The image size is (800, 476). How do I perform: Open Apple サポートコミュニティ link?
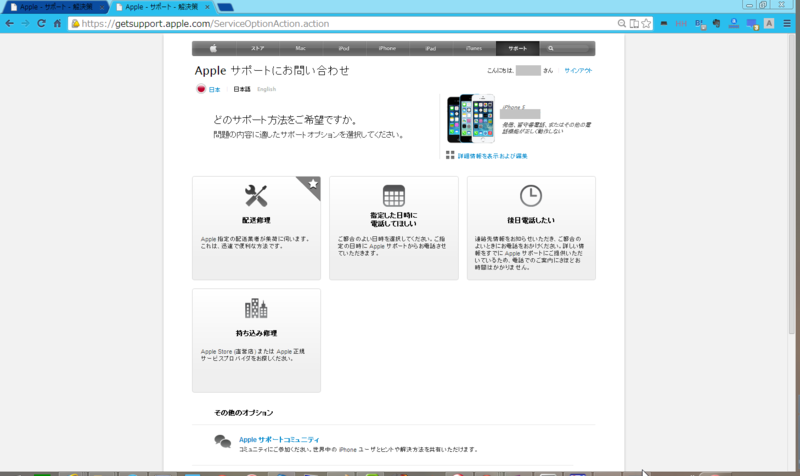tap(279, 440)
